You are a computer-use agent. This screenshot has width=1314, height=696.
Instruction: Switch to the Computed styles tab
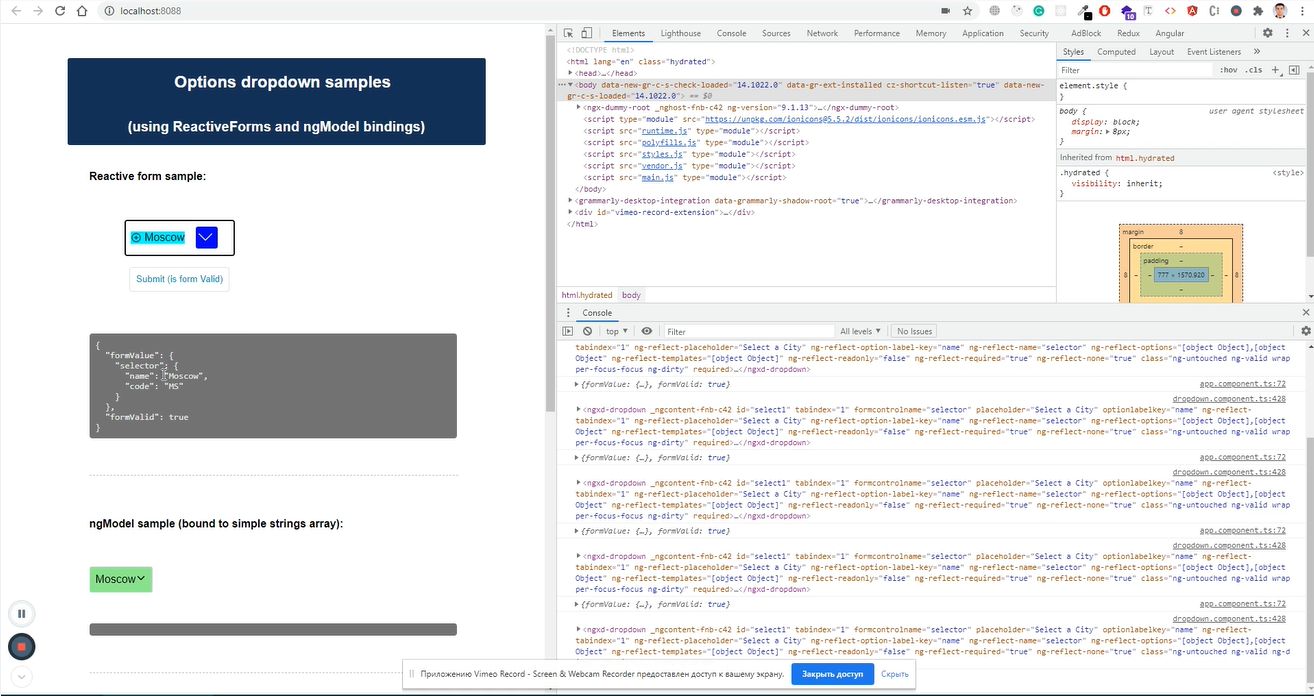pyautogui.click(x=1116, y=52)
